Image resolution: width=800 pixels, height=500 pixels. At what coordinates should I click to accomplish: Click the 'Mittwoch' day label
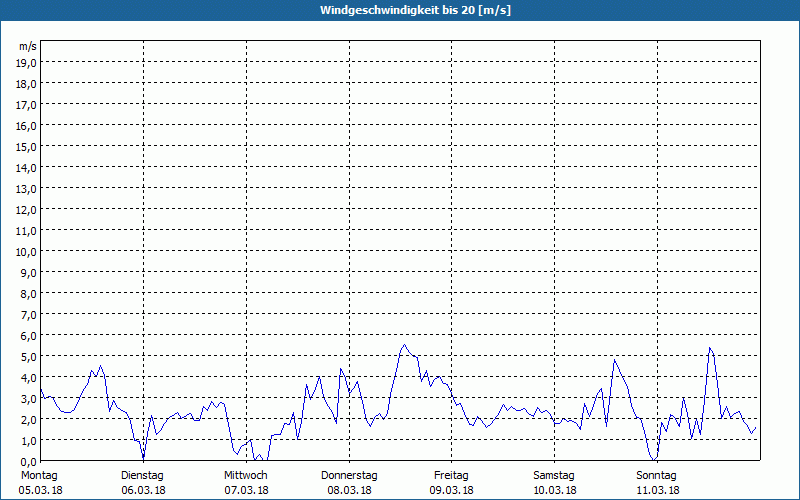[245, 476]
